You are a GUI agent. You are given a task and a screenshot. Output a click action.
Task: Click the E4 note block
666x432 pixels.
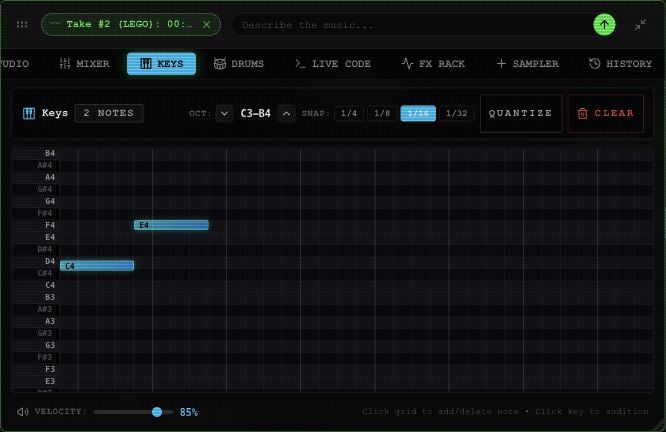click(x=171, y=225)
